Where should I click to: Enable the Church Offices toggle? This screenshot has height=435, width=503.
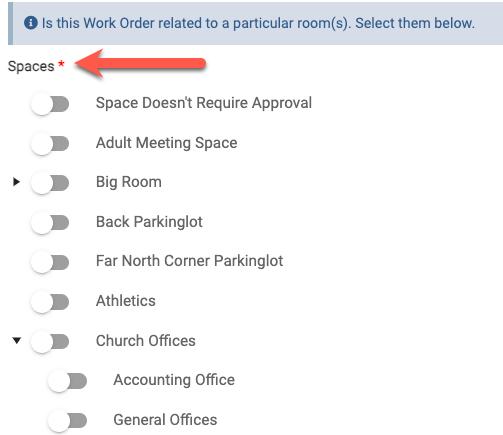point(50,342)
